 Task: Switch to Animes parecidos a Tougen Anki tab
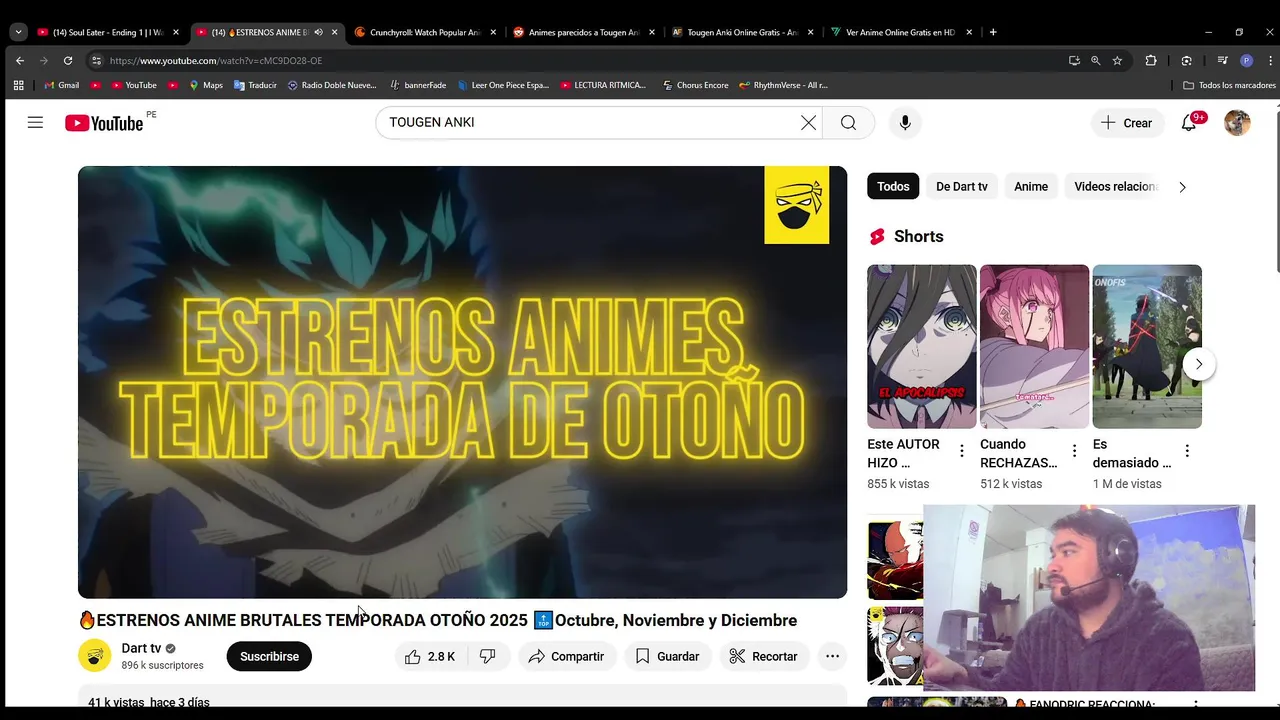583,32
